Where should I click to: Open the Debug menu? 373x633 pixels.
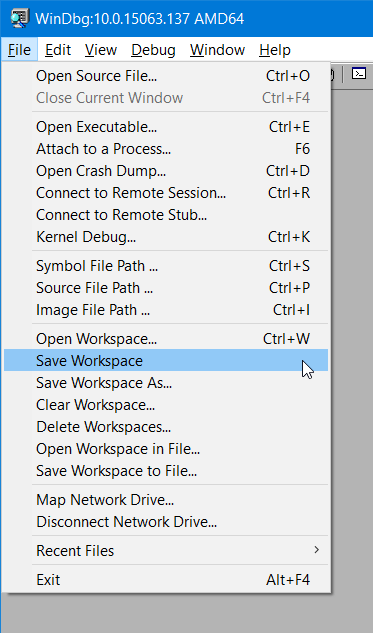click(153, 50)
